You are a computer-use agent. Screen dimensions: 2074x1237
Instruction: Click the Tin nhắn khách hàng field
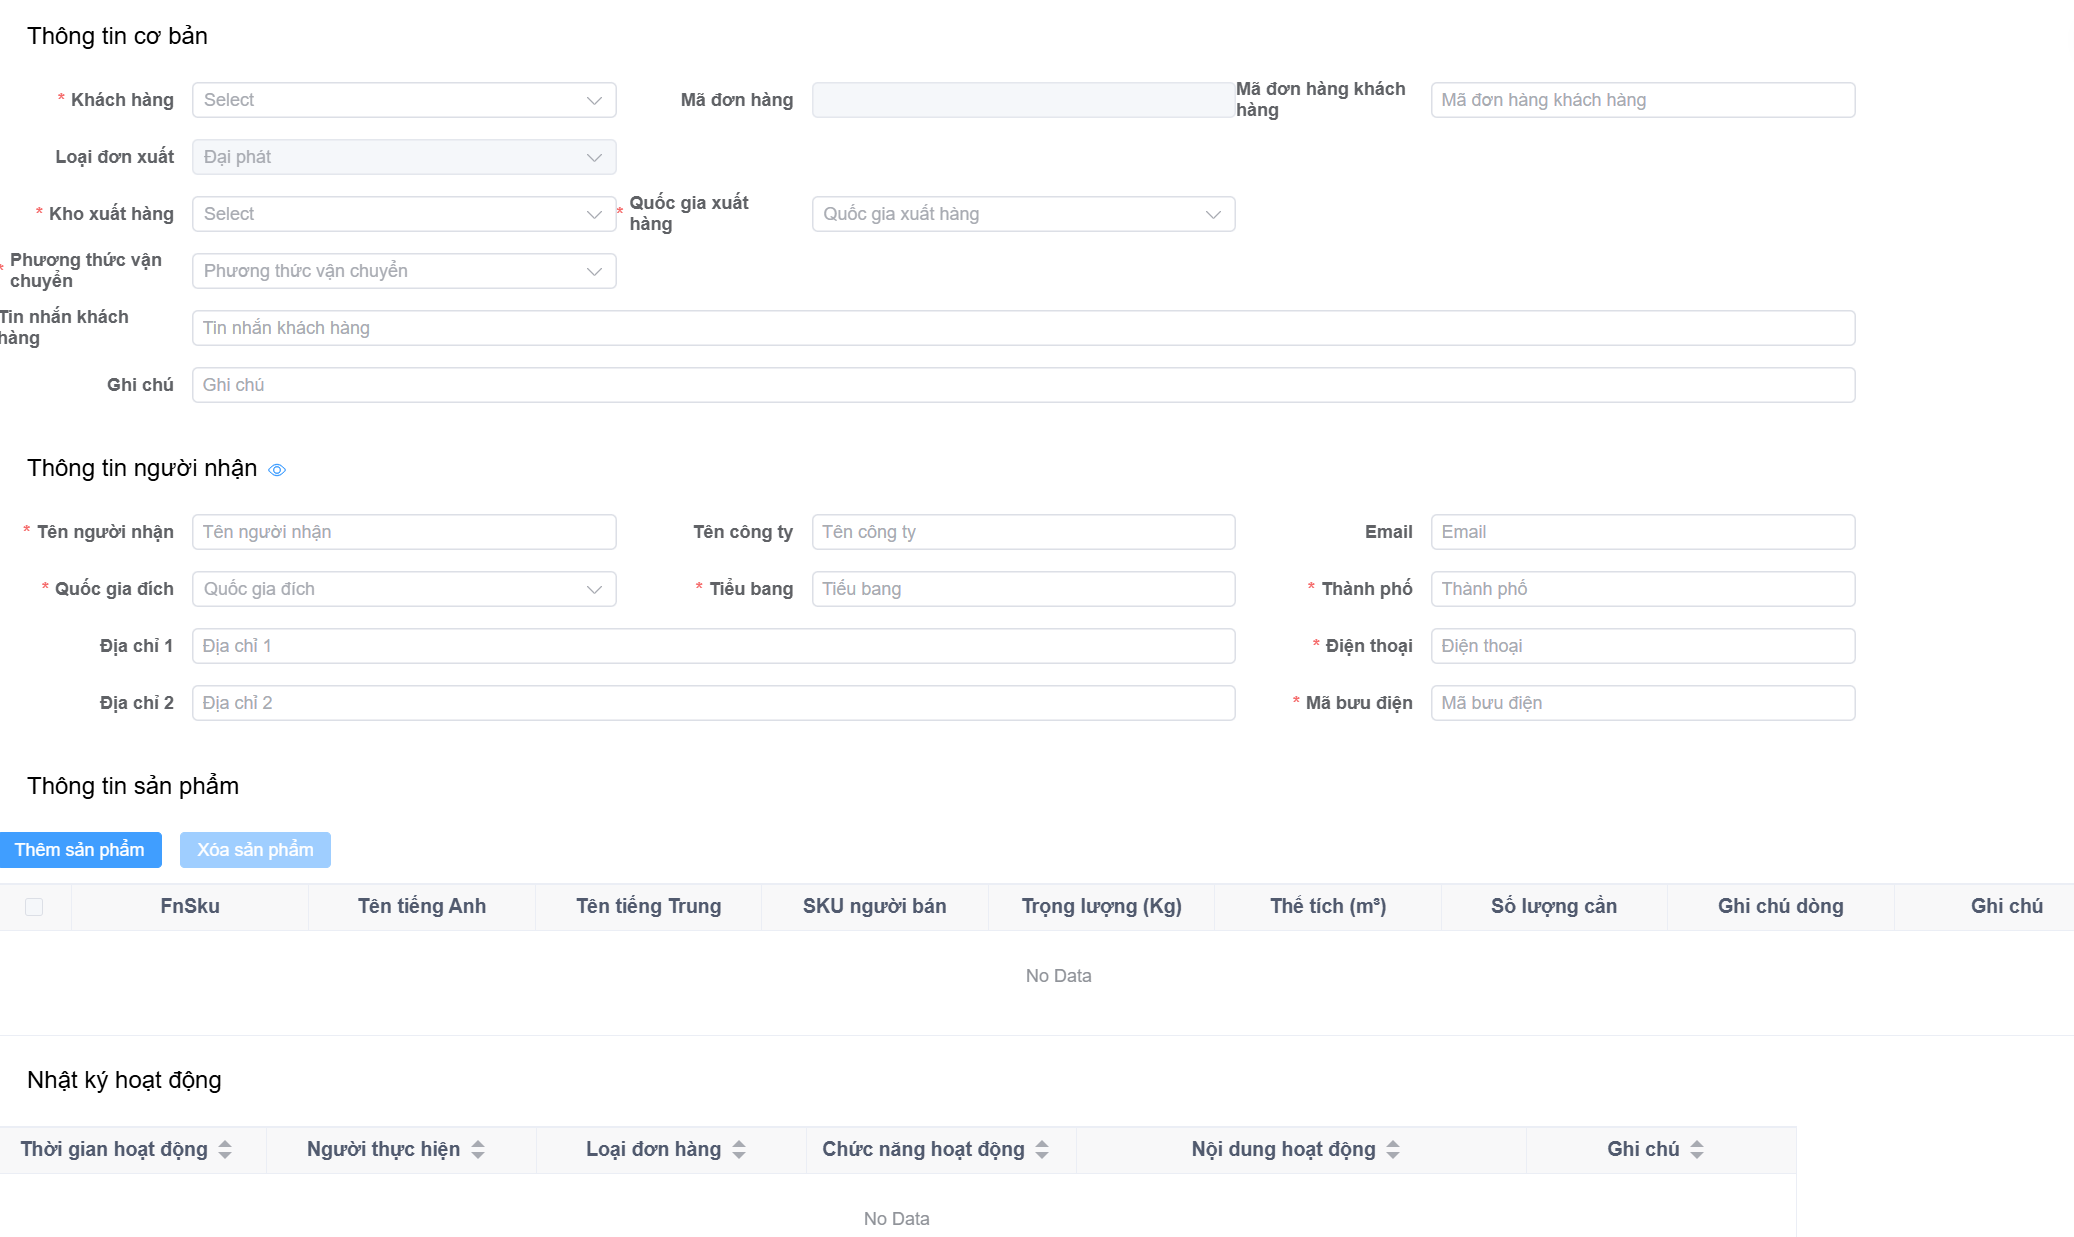[x=1022, y=328]
